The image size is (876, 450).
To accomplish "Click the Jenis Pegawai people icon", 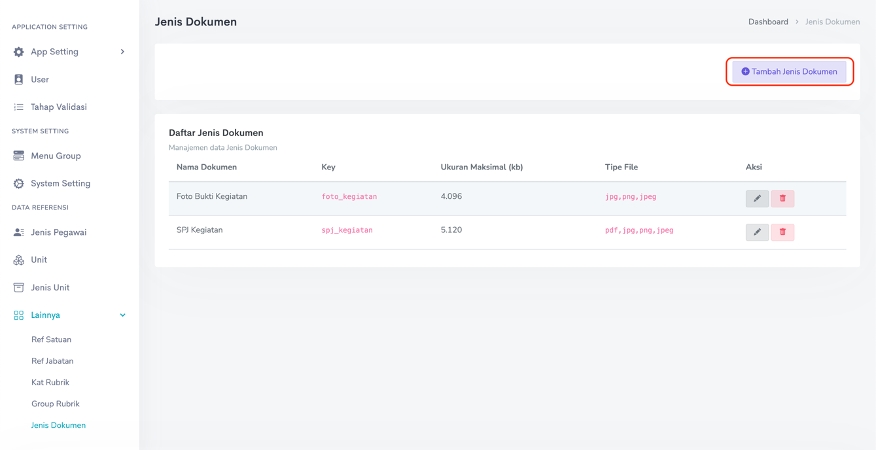I will point(18,232).
